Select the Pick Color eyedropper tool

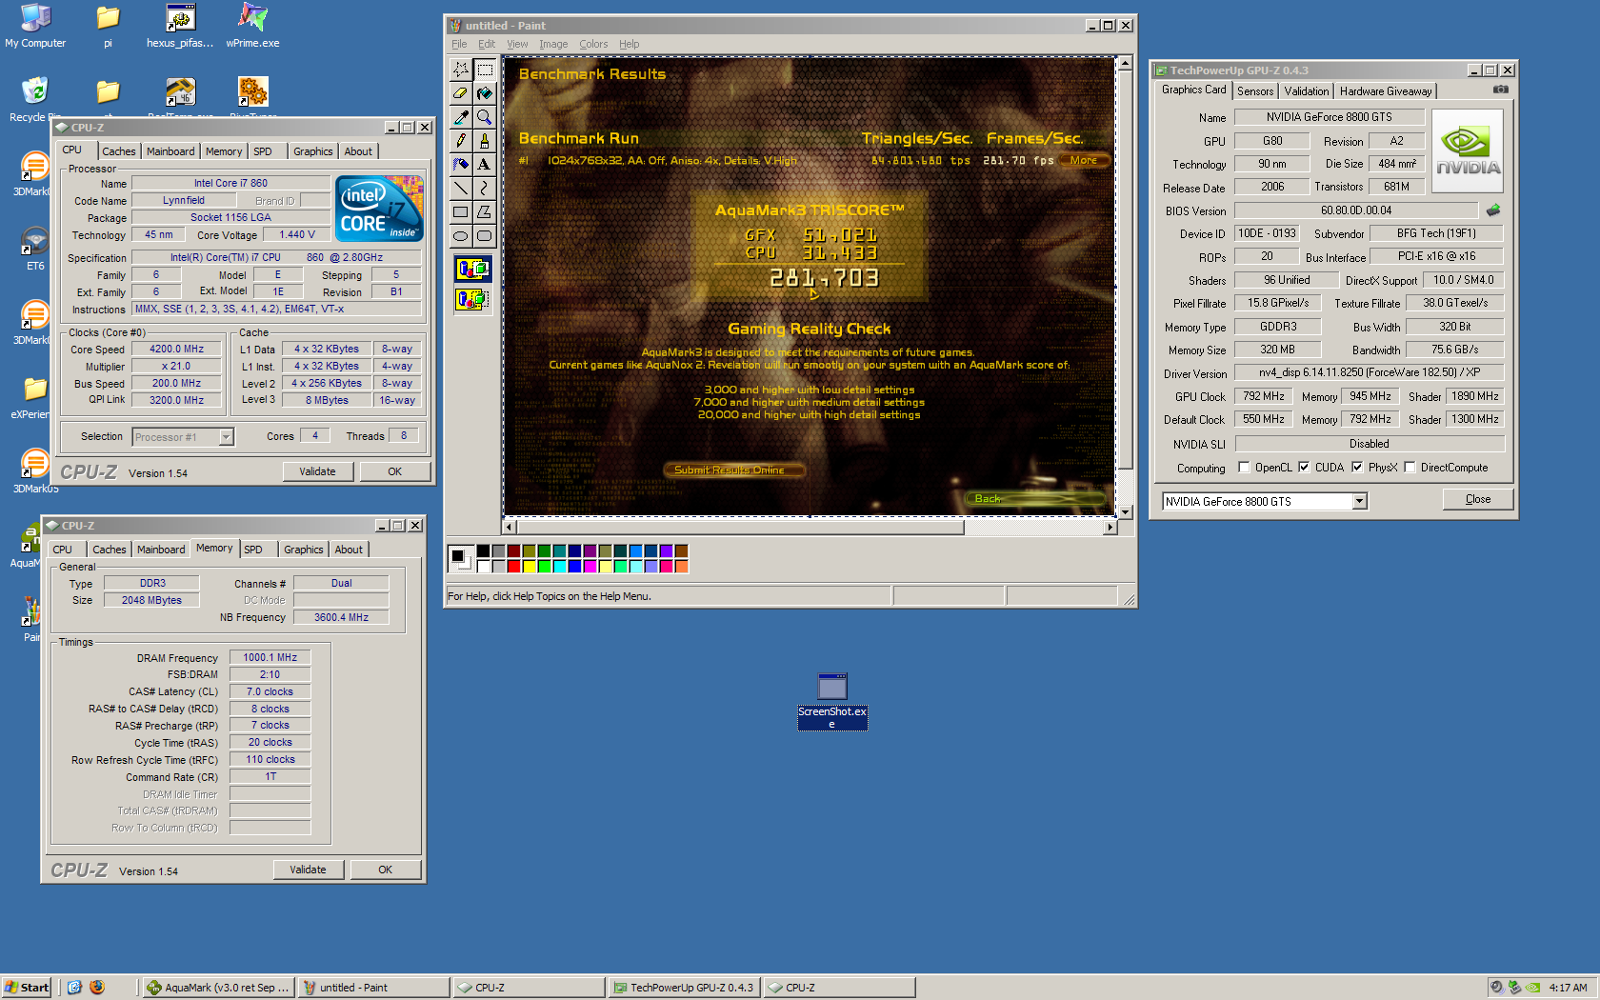click(460, 117)
